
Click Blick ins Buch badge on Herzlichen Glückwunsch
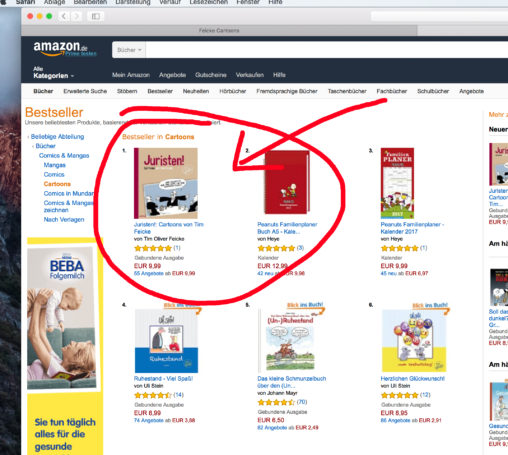pyautogui.click(x=430, y=306)
